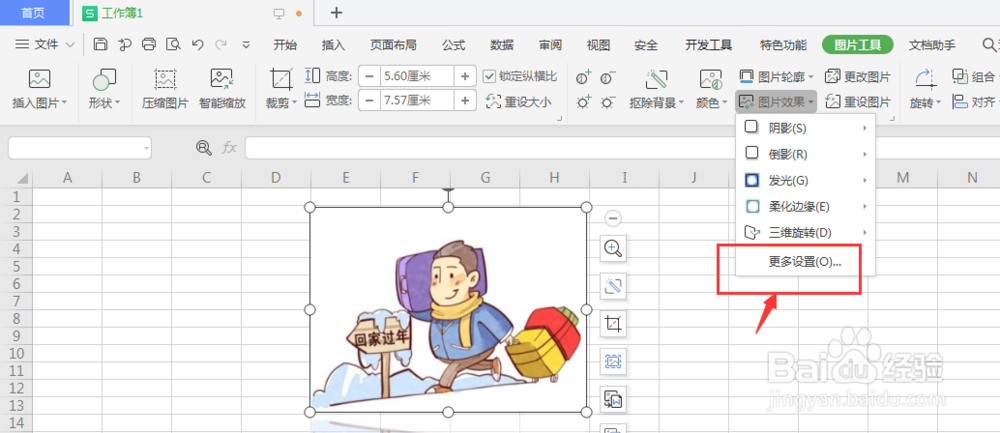The width and height of the screenshot is (1000, 433).
Task: Increase 高度 height with plus button
Action: point(465,77)
